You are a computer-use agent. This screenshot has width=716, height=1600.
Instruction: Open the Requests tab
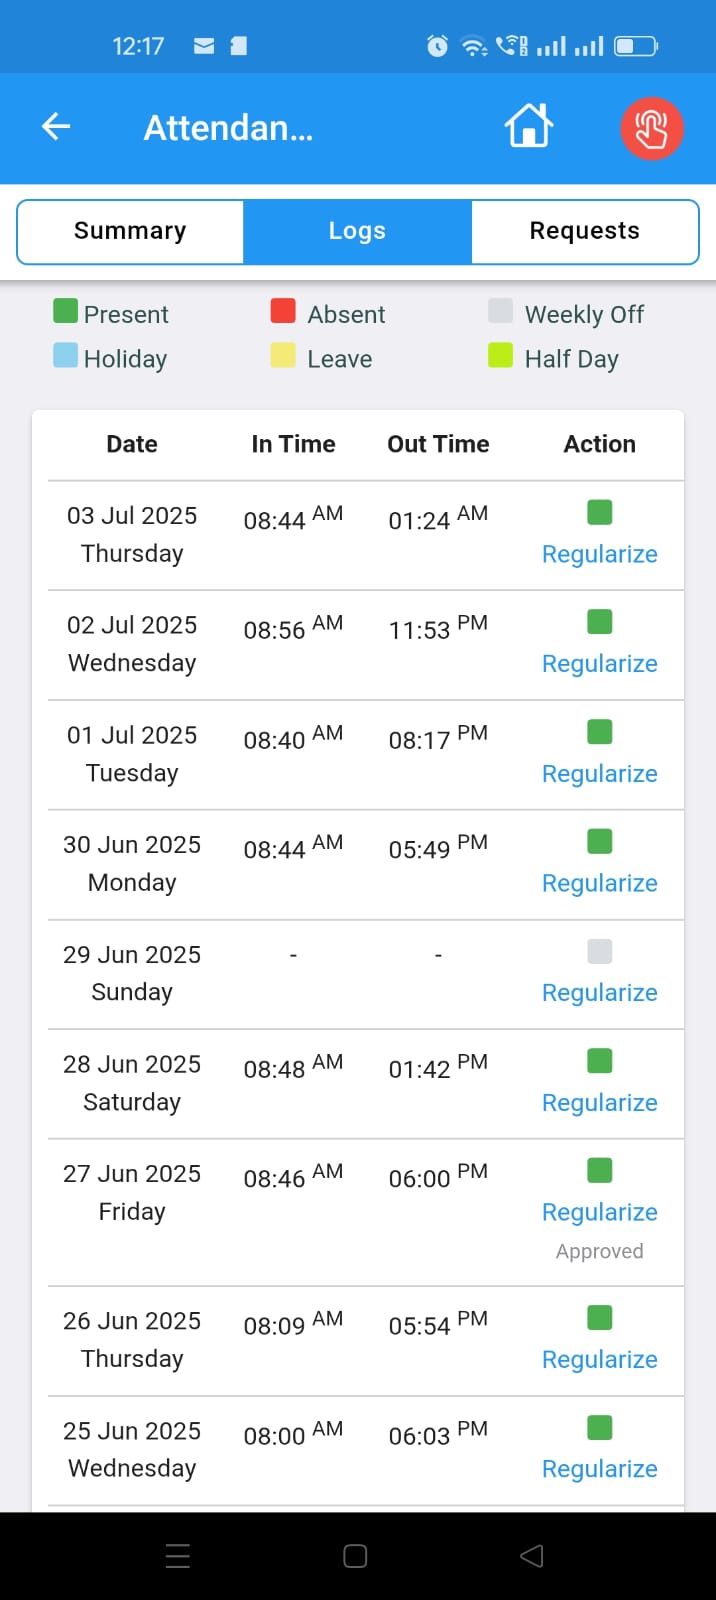click(x=584, y=231)
